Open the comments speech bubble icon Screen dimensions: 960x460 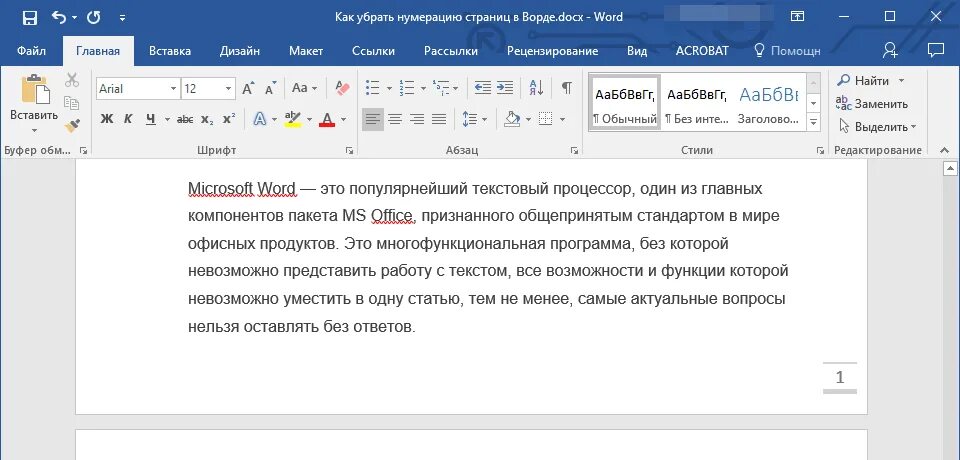(935, 50)
